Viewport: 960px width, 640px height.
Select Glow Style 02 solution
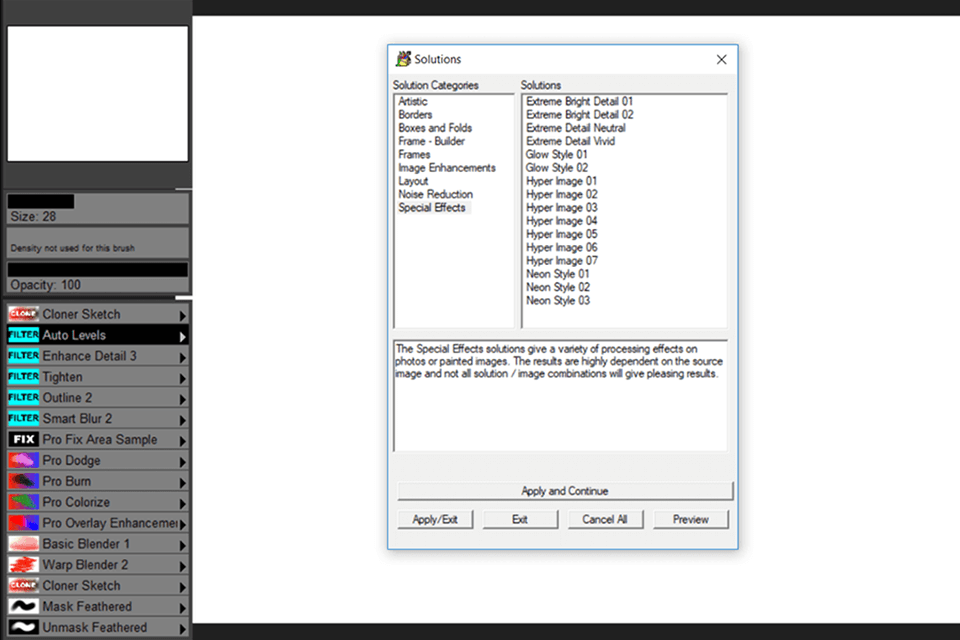(557, 168)
